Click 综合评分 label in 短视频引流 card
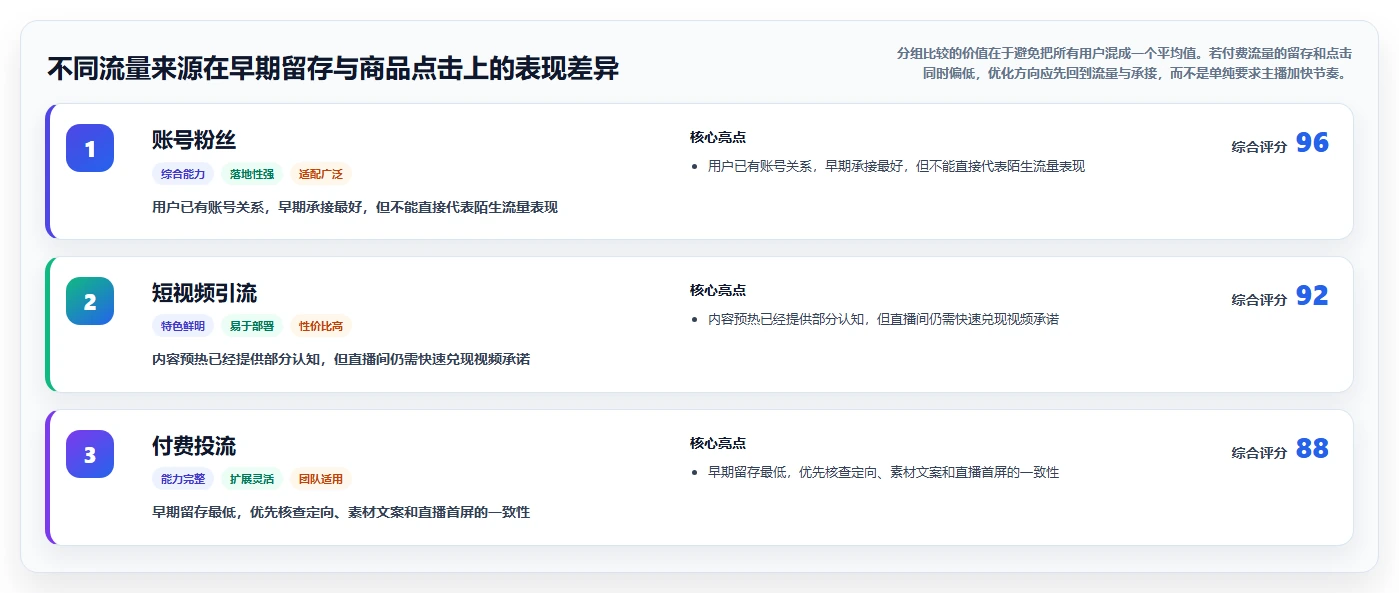This screenshot has height=593, width=1399. click(x=1259, y=300)
